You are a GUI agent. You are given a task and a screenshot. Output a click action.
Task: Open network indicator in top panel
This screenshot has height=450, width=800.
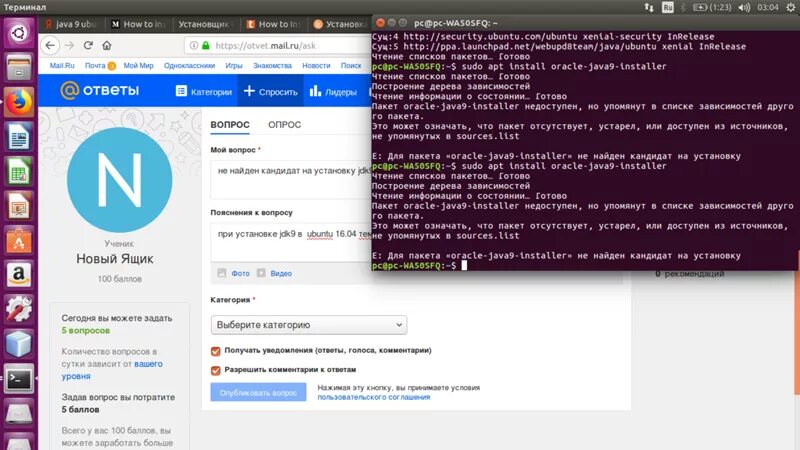649,7
